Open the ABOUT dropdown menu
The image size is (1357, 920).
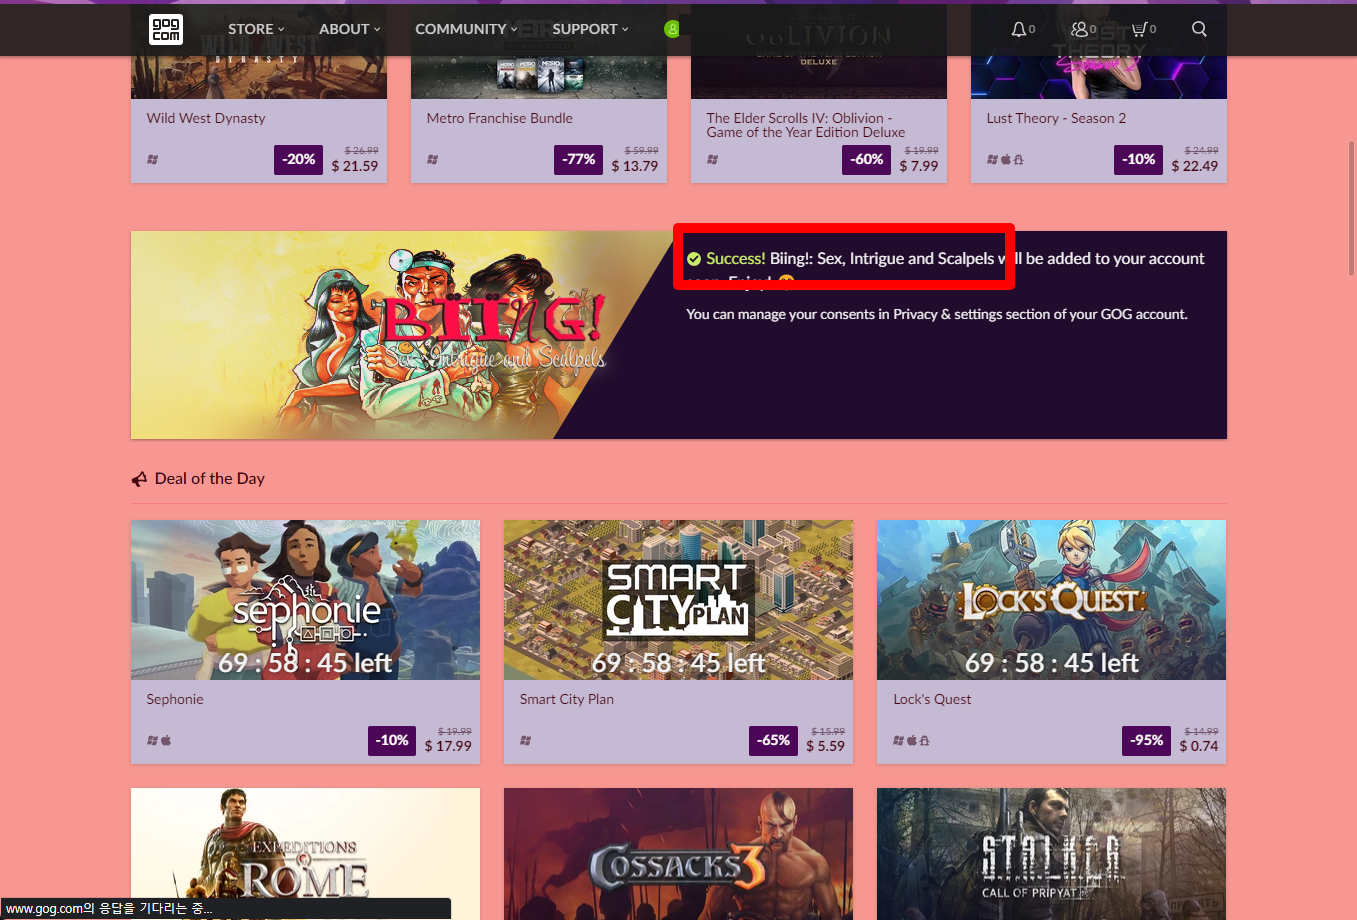pyautogui.click(x=350, y=29)
